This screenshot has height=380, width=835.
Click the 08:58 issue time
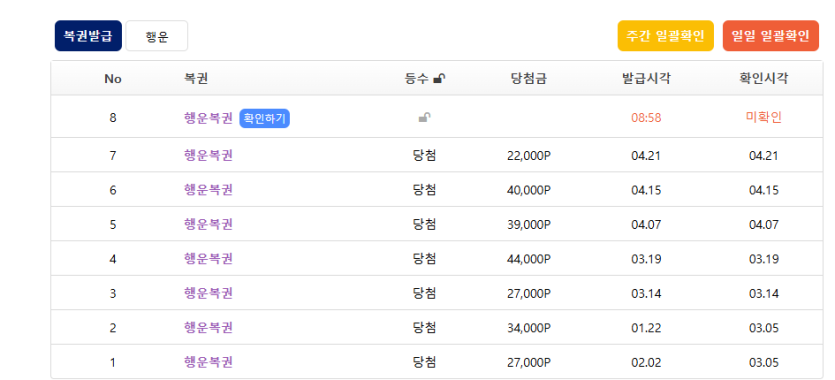pyautogui.click(x=646, y=118)
